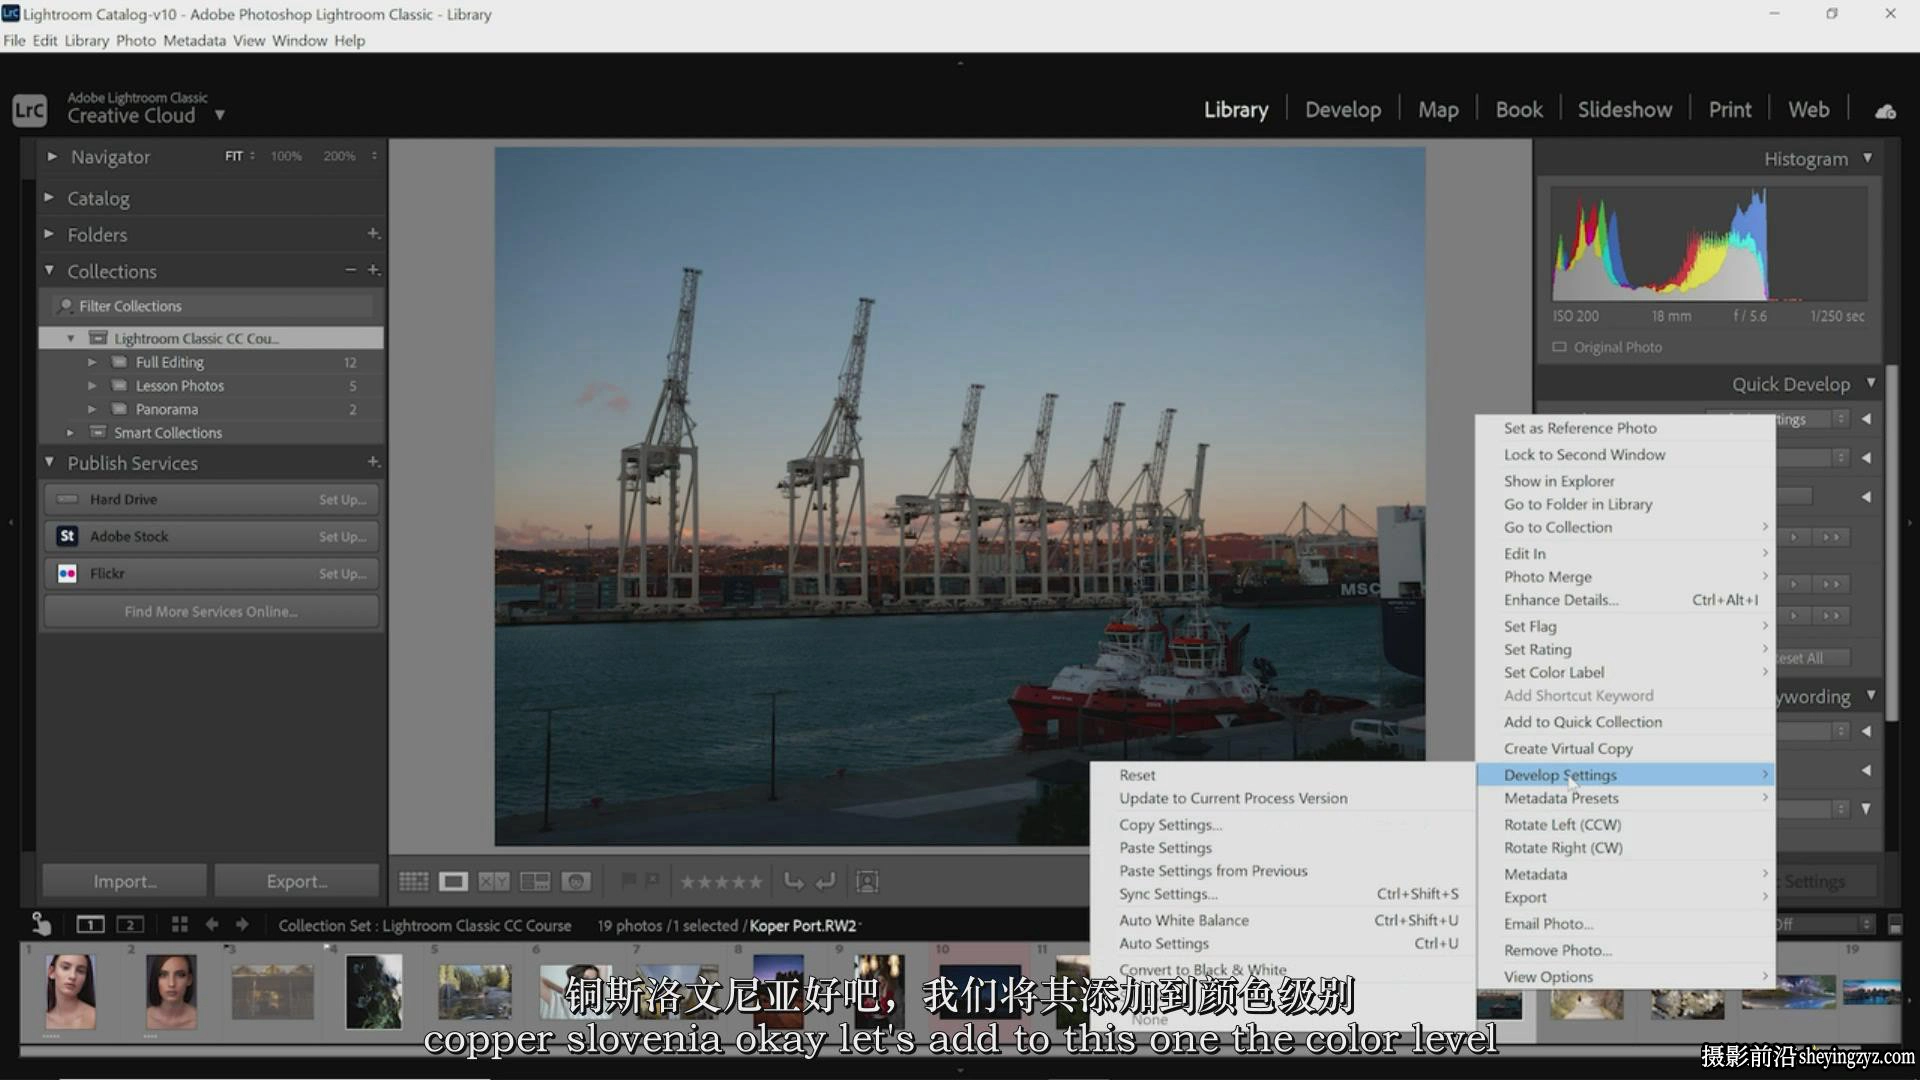Open the Develop module
1920x1080 pixels.
(x=1343, y=110)
